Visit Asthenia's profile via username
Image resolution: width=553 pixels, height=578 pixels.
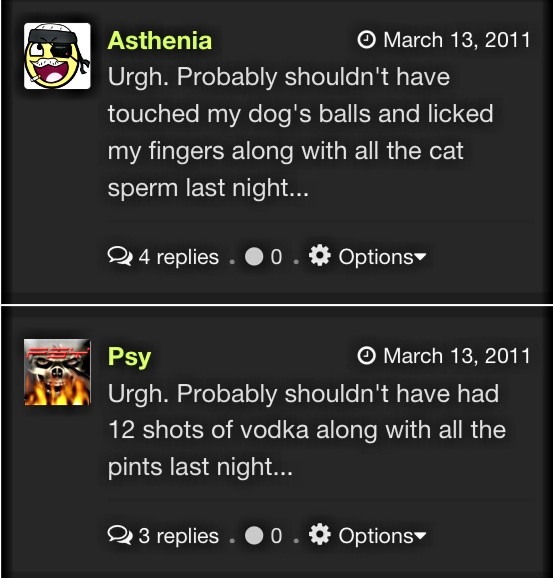pyautogui.click(x=160, y=40)
